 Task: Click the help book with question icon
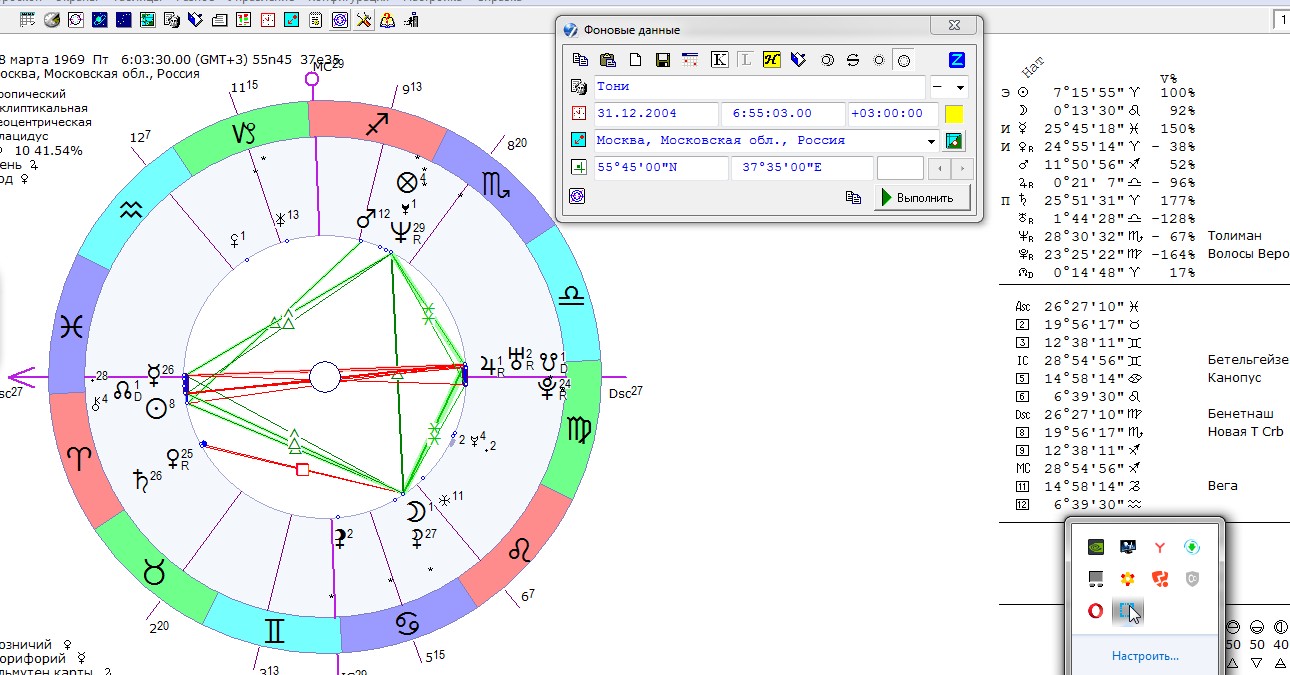[387, 19]
